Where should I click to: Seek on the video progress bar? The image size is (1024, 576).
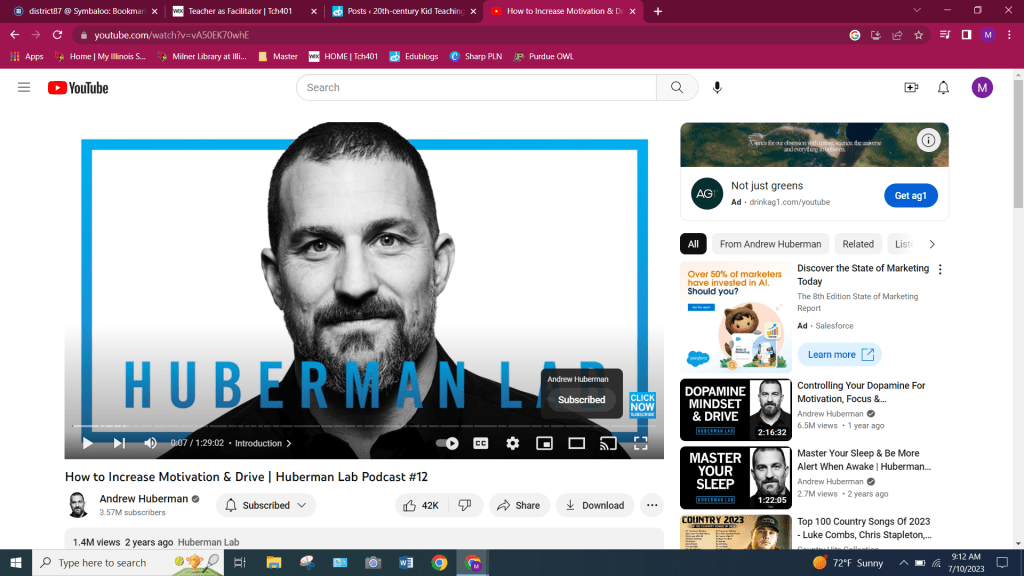click(364, 426)
